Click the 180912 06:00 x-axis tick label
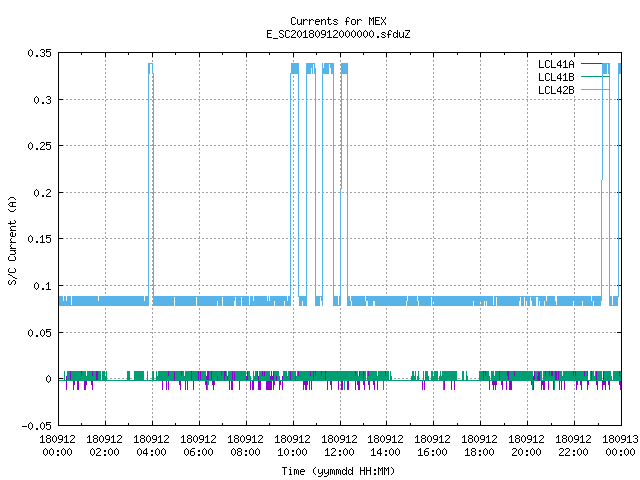This screenshot has height=480, width=640. (198, 446)
